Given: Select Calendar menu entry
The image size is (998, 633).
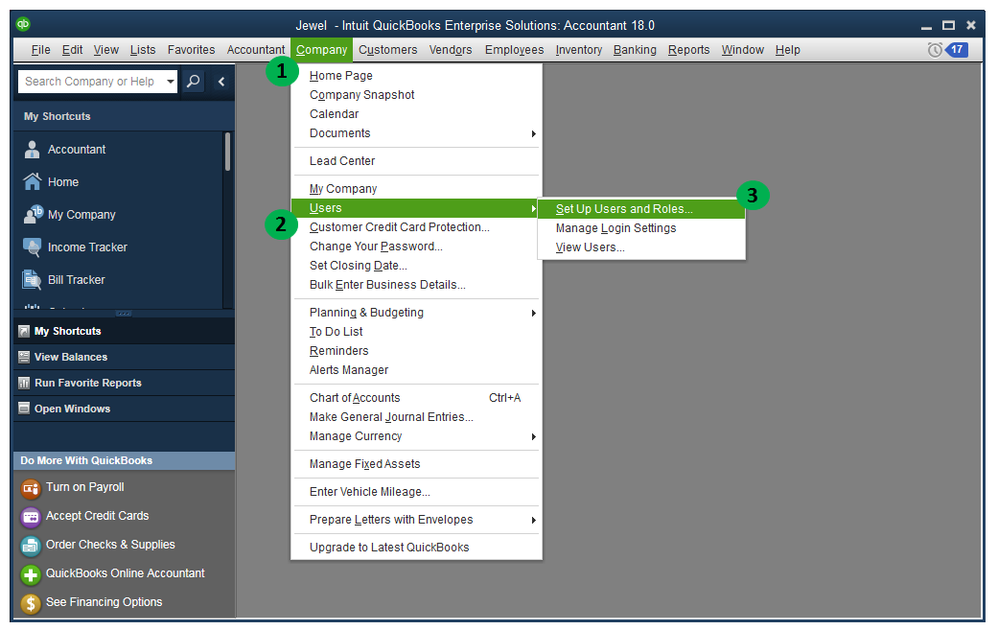Looking at the screenshot, I should point(416,115).
